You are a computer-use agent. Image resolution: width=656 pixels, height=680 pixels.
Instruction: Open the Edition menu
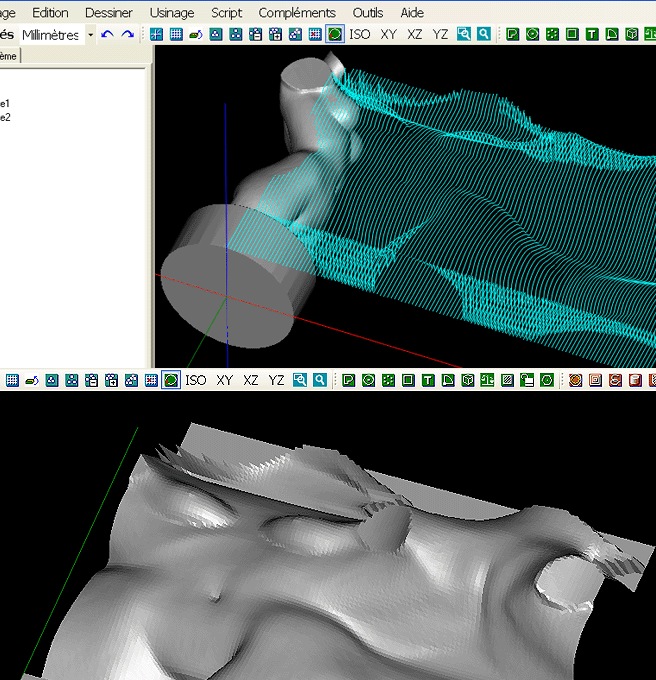[50, 13]
